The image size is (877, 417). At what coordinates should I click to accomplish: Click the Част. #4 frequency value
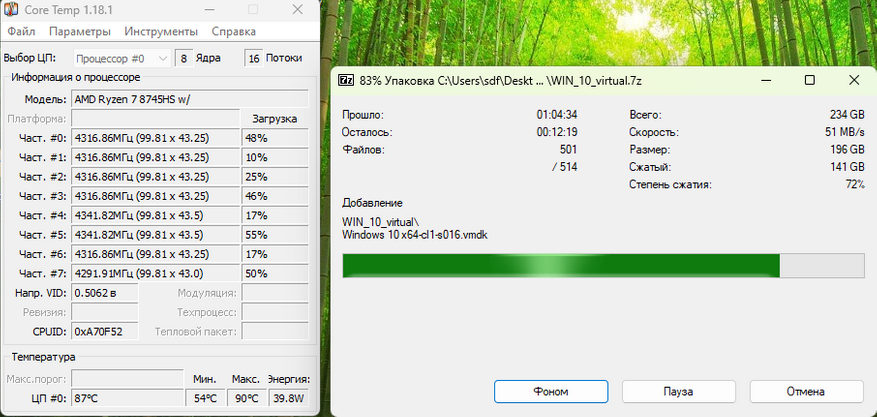point(156,215)
